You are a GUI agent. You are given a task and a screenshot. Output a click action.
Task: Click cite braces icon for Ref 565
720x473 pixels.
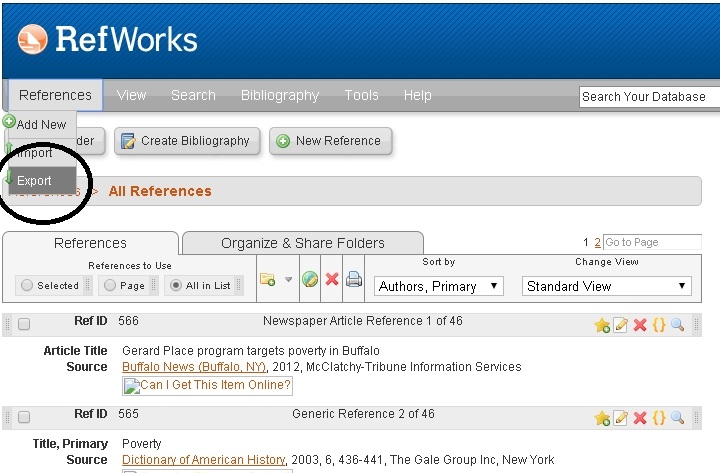click(x=659, y=418)
